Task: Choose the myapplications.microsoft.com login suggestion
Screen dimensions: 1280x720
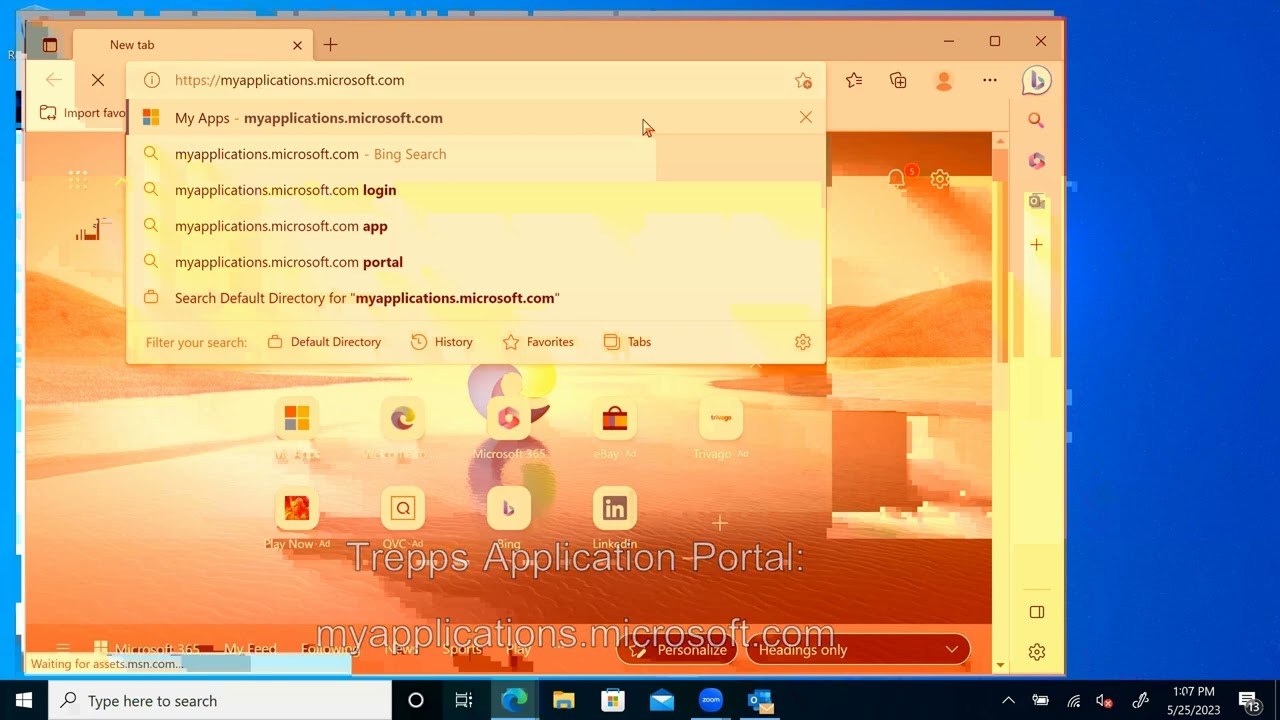Action: [476, 190]
